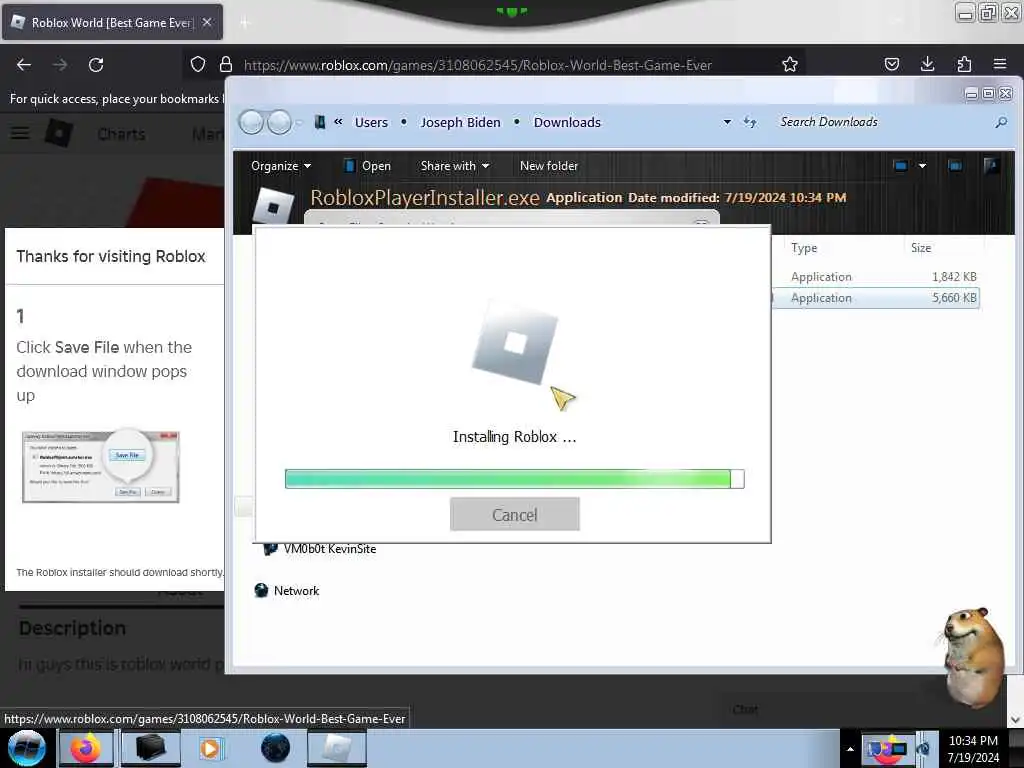Expand the view options dropdown arrow
This screenshot has width=1024, height=768.
(922, 166)
